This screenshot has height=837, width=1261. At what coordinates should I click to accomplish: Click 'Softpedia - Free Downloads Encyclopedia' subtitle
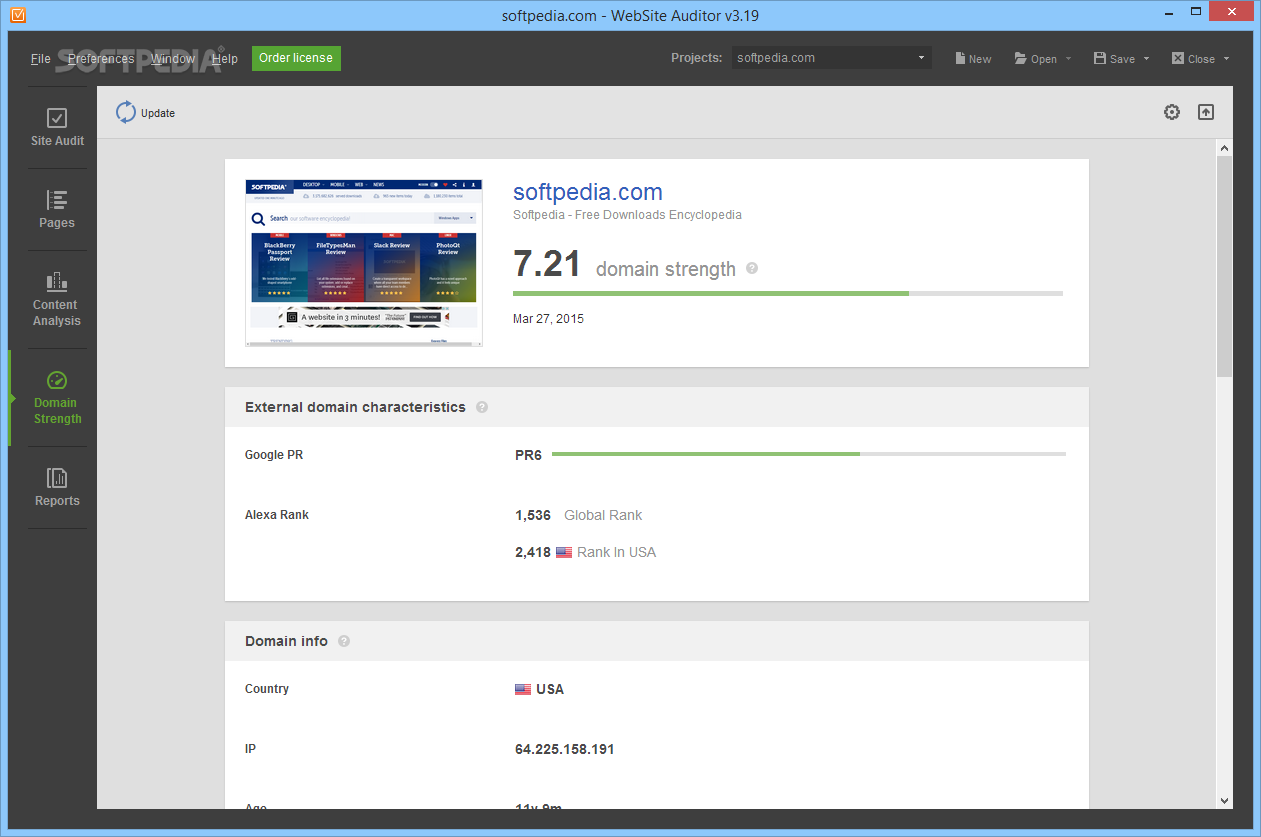pyautogui.click(x=627, y=215)
